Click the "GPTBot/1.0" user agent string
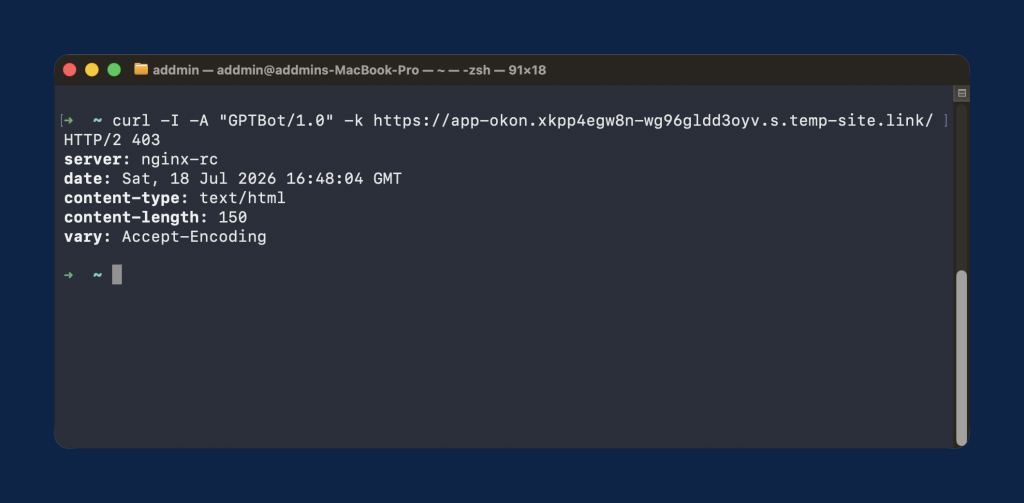This screenshot has height=503, width=1024. pos(276,122)
